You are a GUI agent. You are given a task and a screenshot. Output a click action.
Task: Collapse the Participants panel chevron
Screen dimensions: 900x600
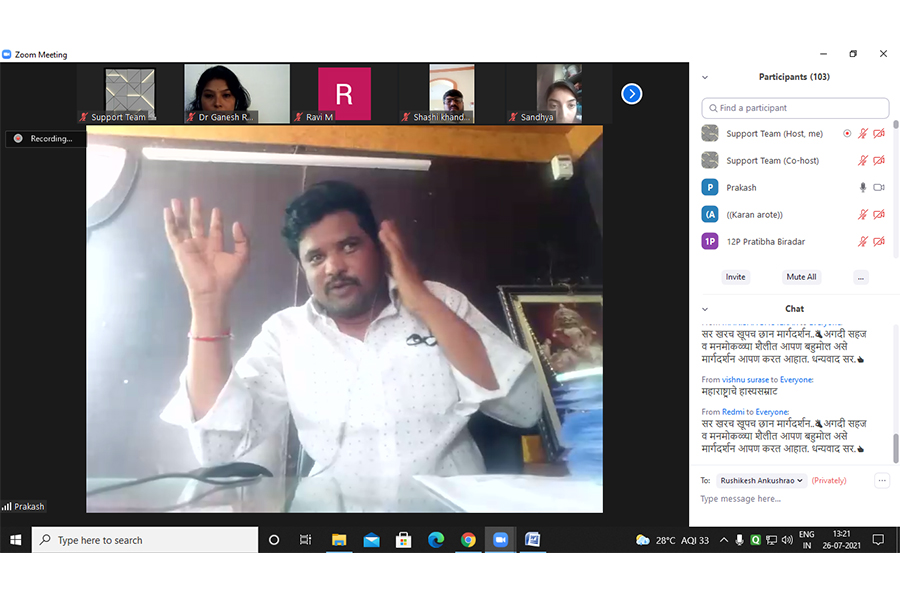pos(705,77)
